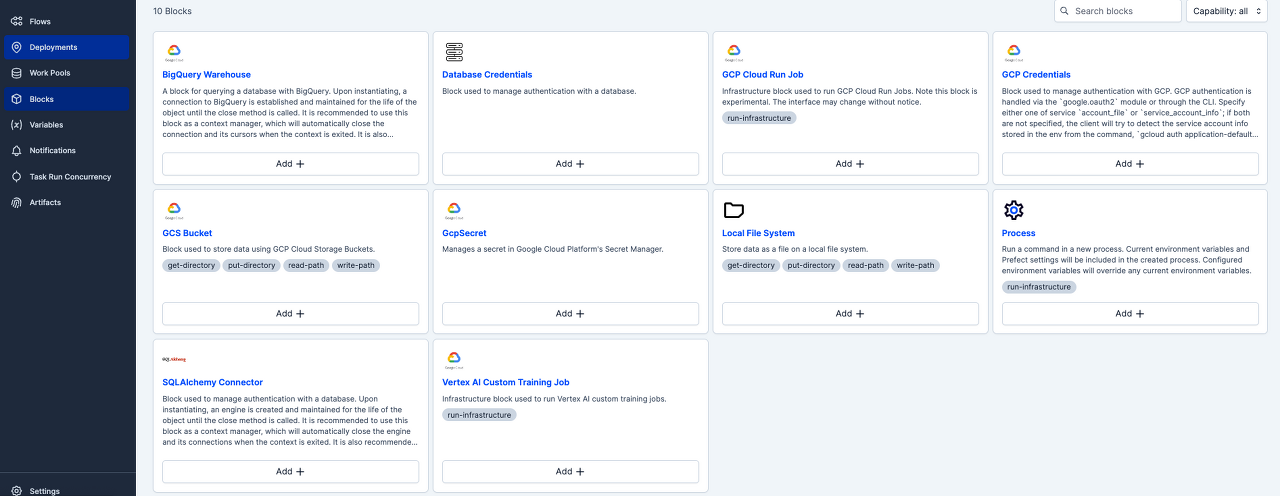Select Blocks in the sidebar
This screenshot has width=1280, height=496.
click(65, 99)
